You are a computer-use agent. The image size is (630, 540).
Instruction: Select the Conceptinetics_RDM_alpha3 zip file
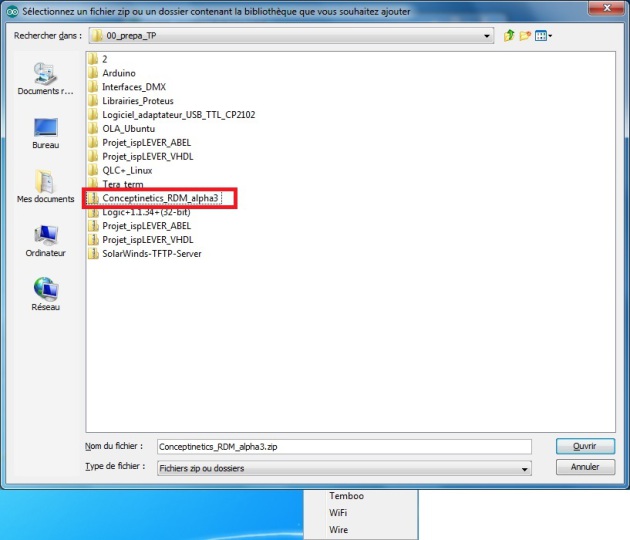(159, 199)
